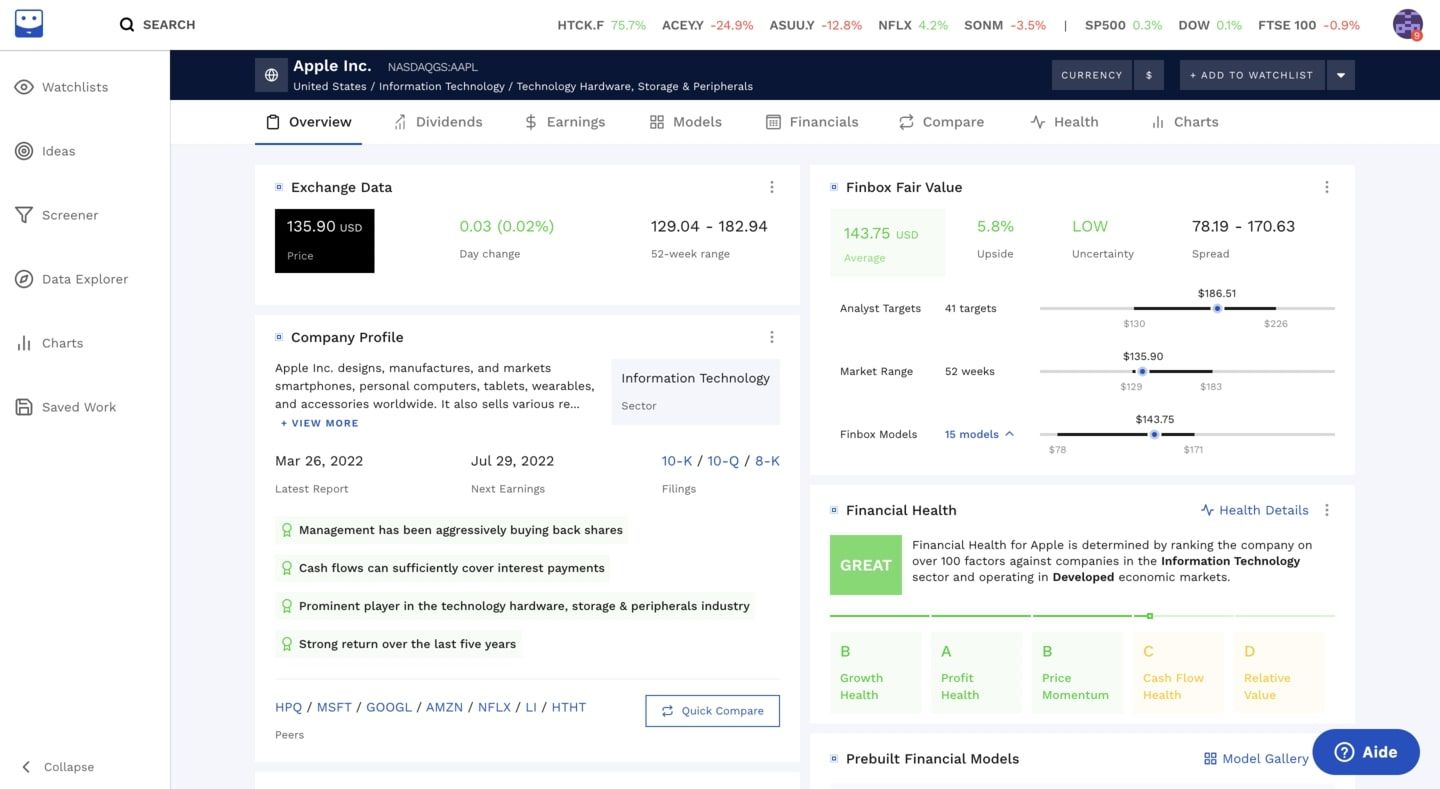Click the Search field

[158, 24]
